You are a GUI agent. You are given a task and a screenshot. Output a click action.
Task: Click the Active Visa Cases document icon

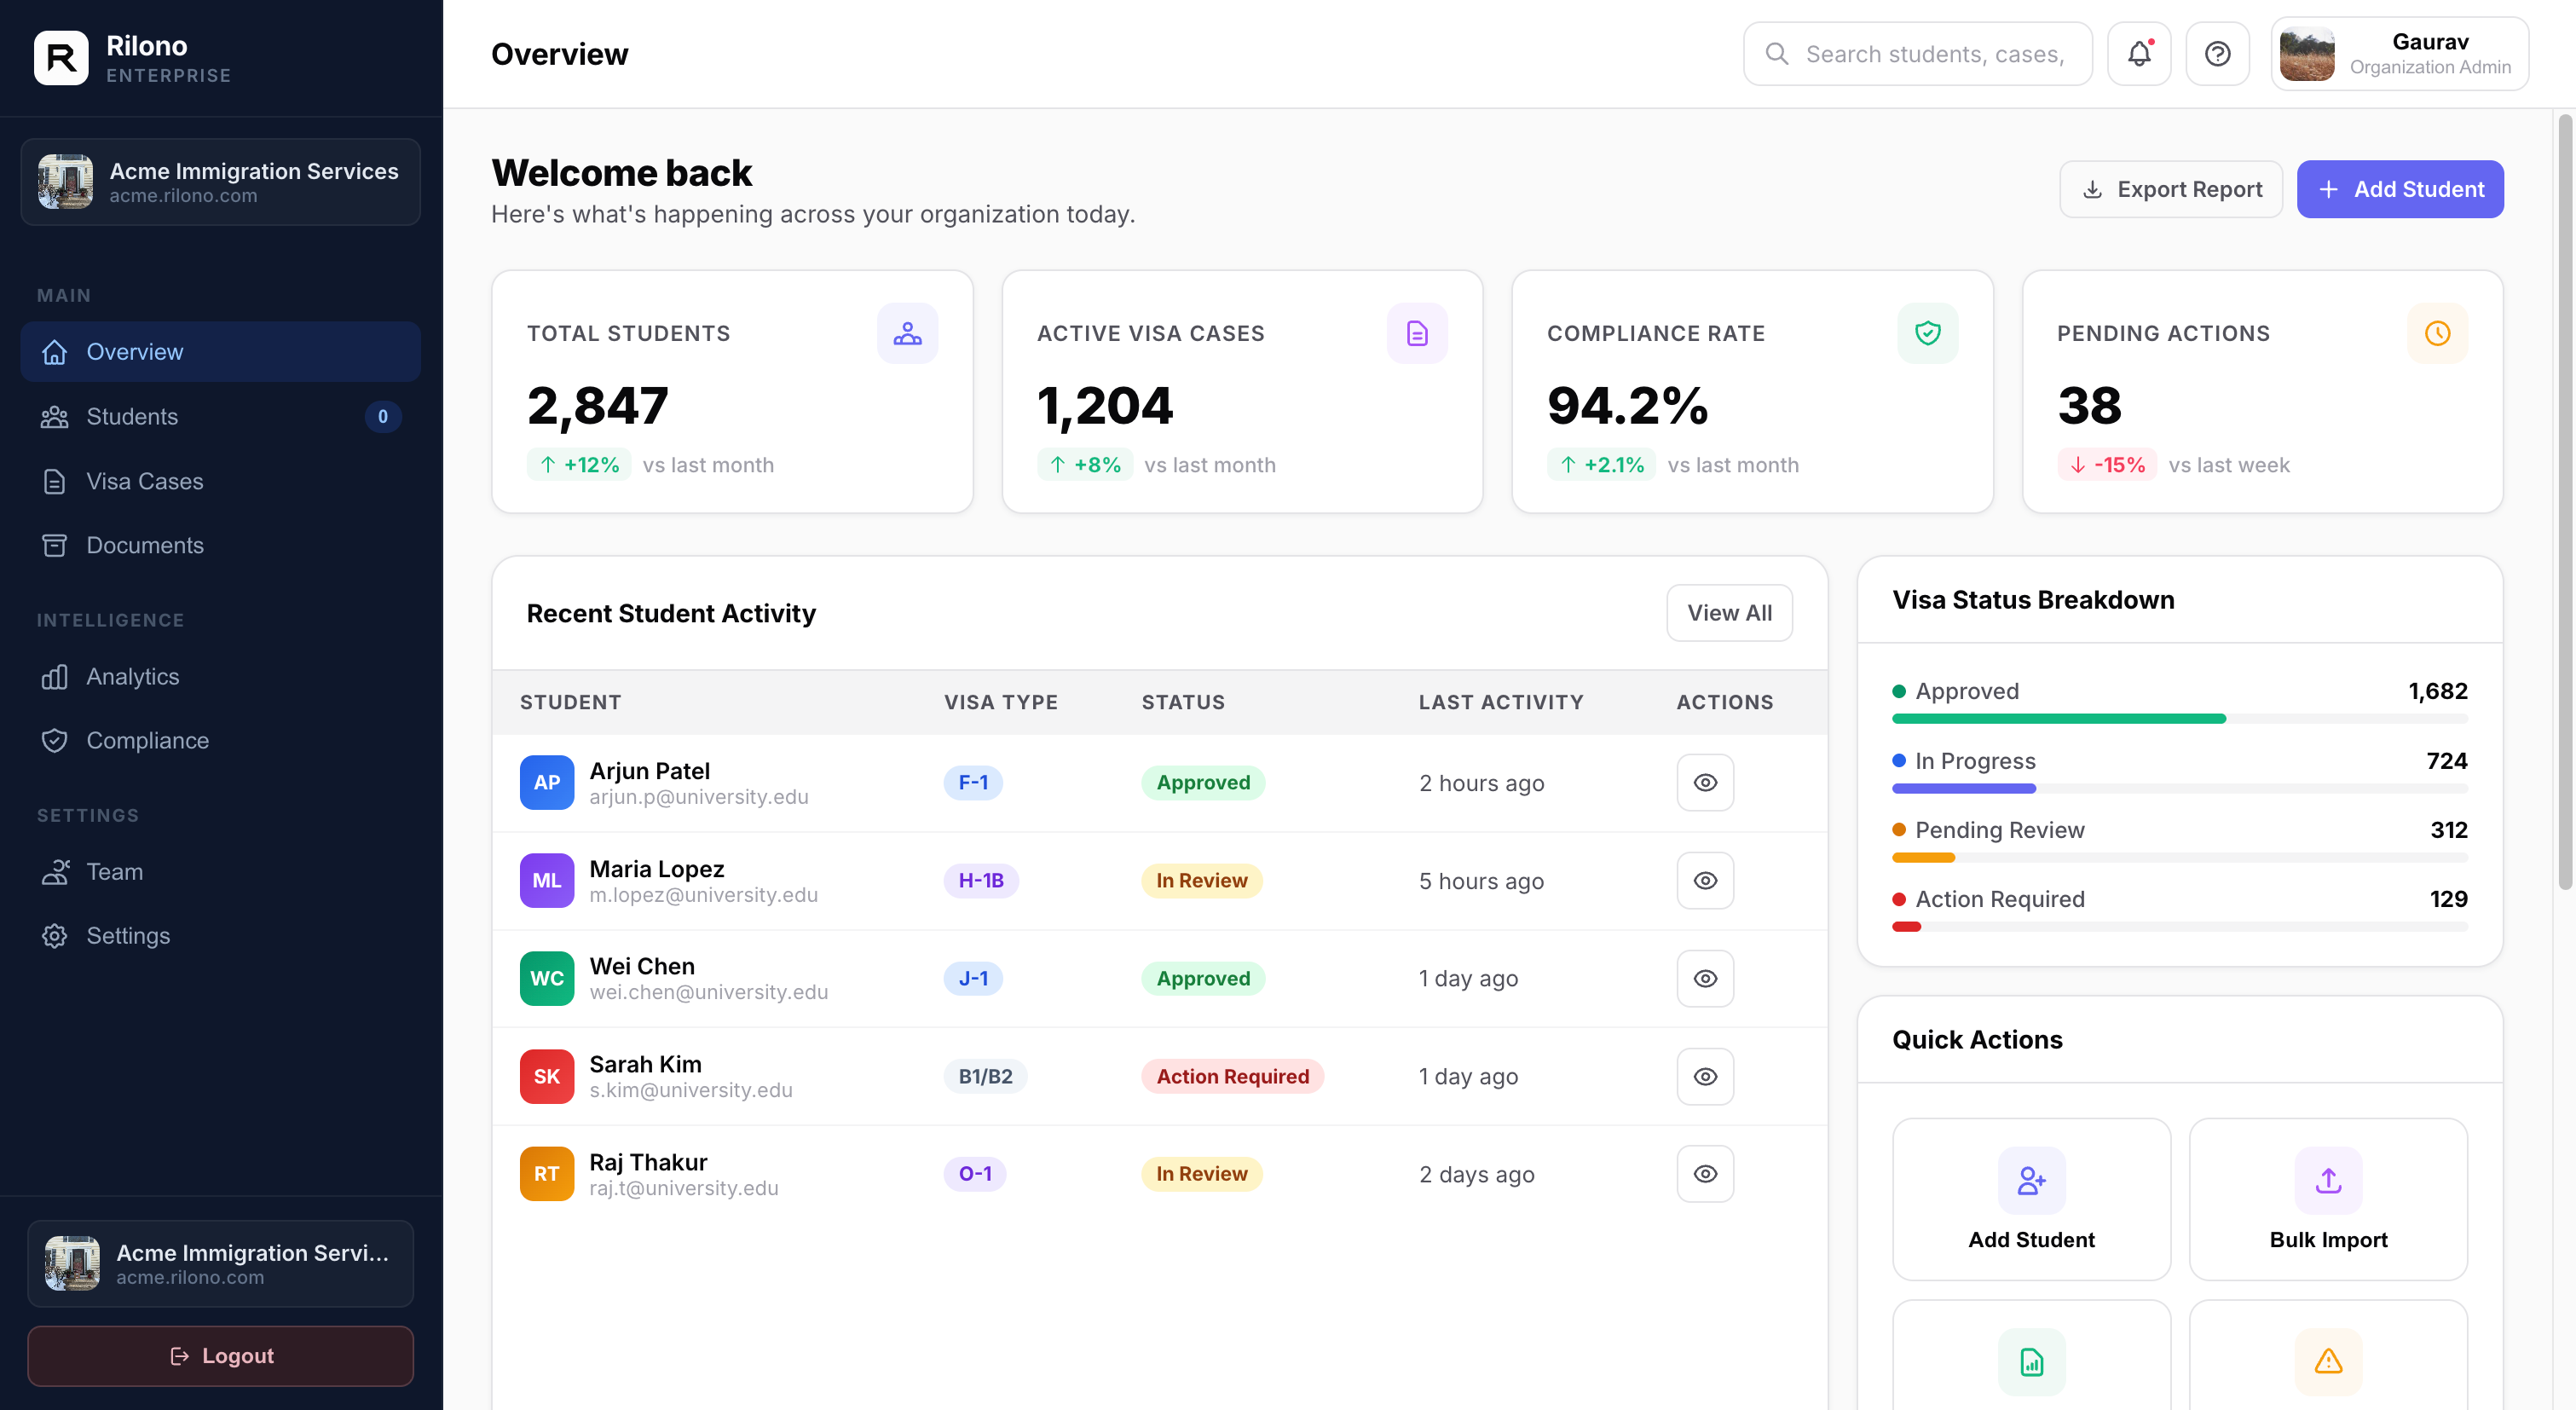tap(1417, 333)
